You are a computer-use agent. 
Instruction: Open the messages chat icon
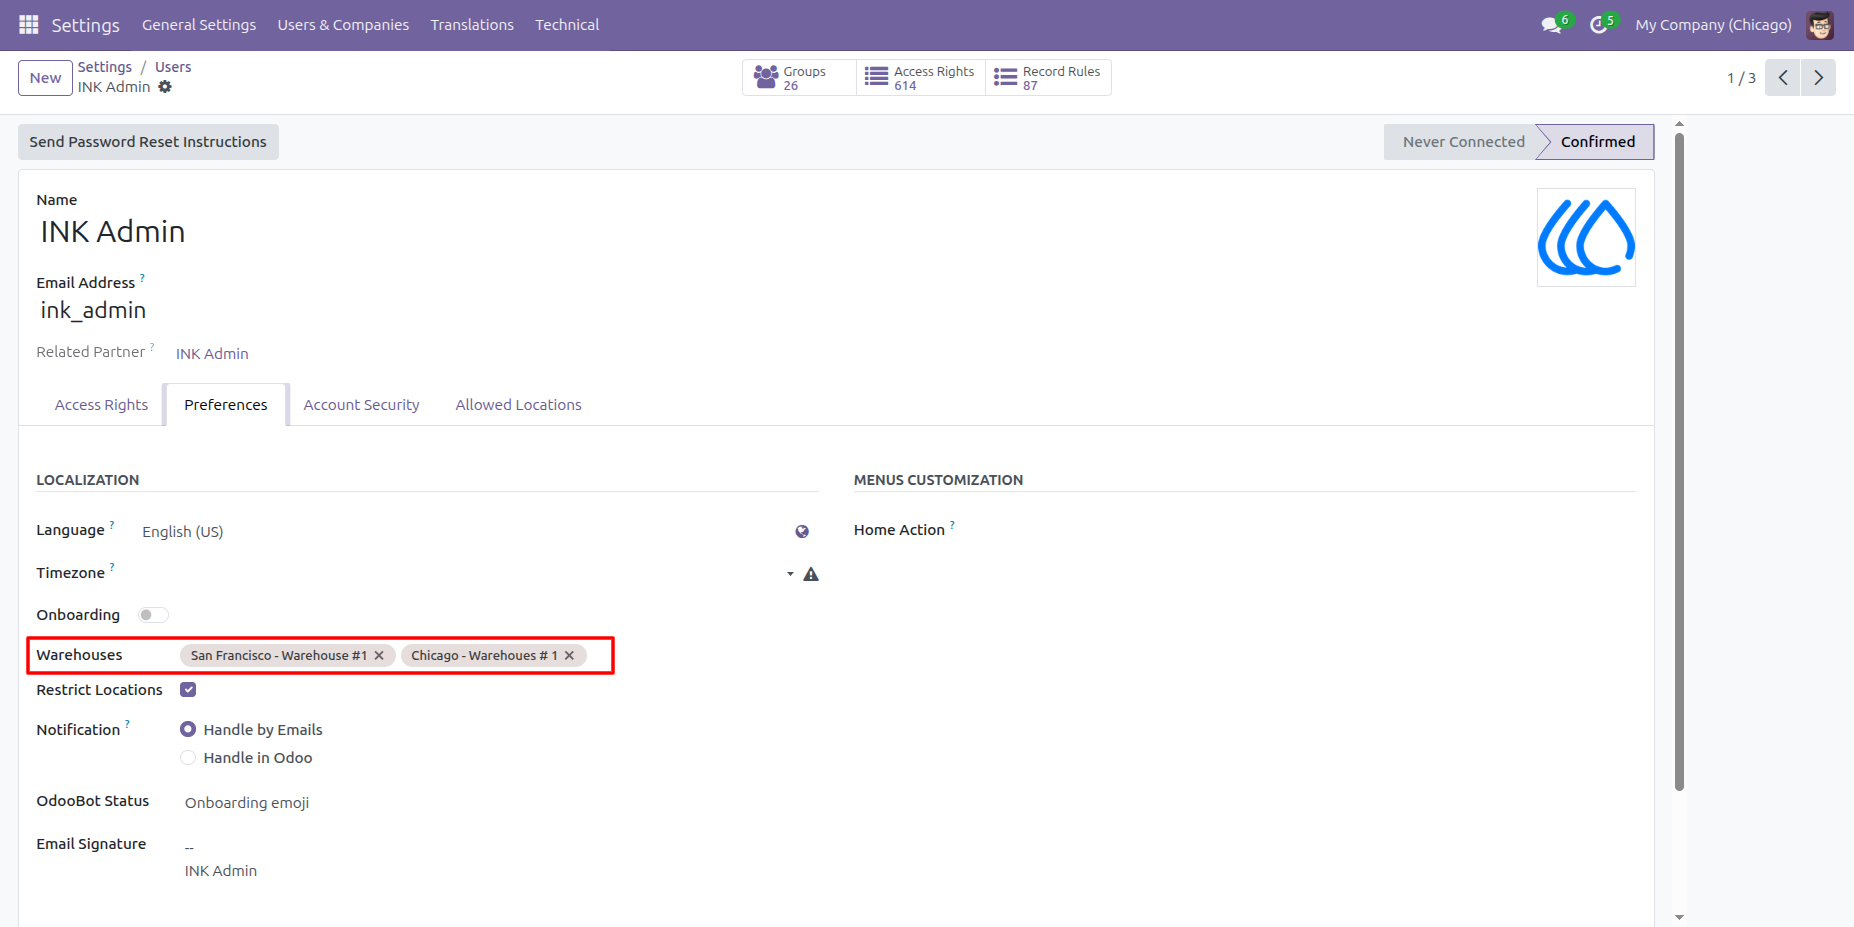tap(1551, 25)
